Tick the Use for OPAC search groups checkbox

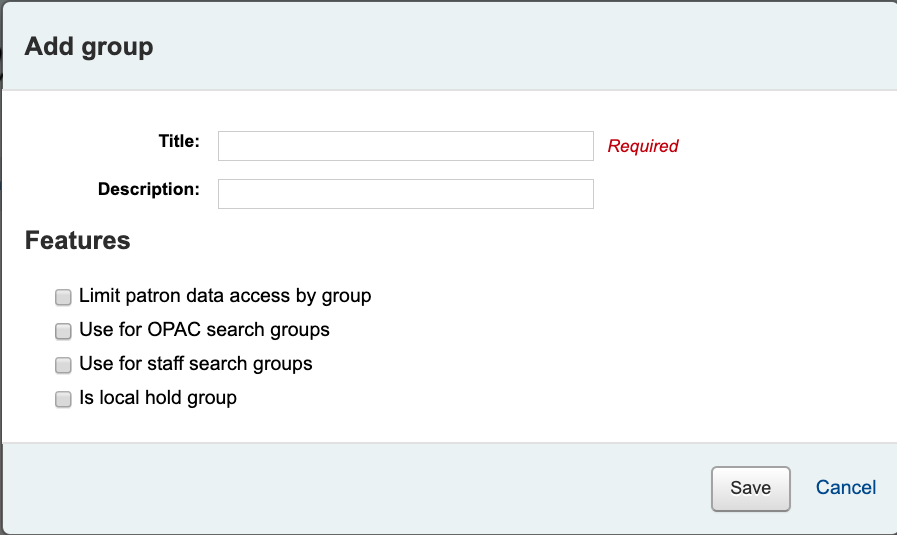(63, 331)
